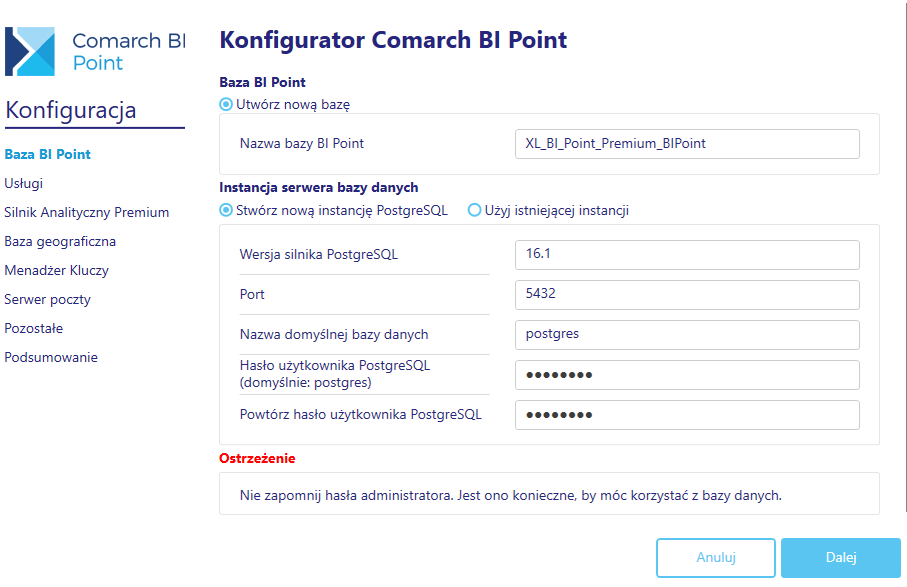
Task: Click the 'Instancja serwera bazy danych' heading
Action: click(x=319, y=187)
